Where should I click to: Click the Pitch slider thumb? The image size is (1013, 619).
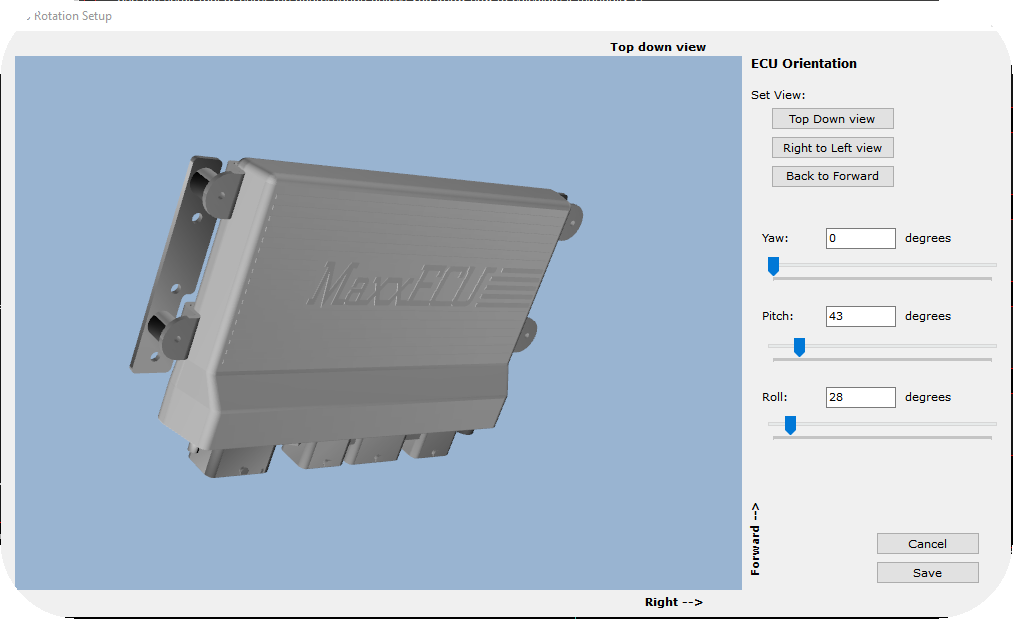point(799,347)
